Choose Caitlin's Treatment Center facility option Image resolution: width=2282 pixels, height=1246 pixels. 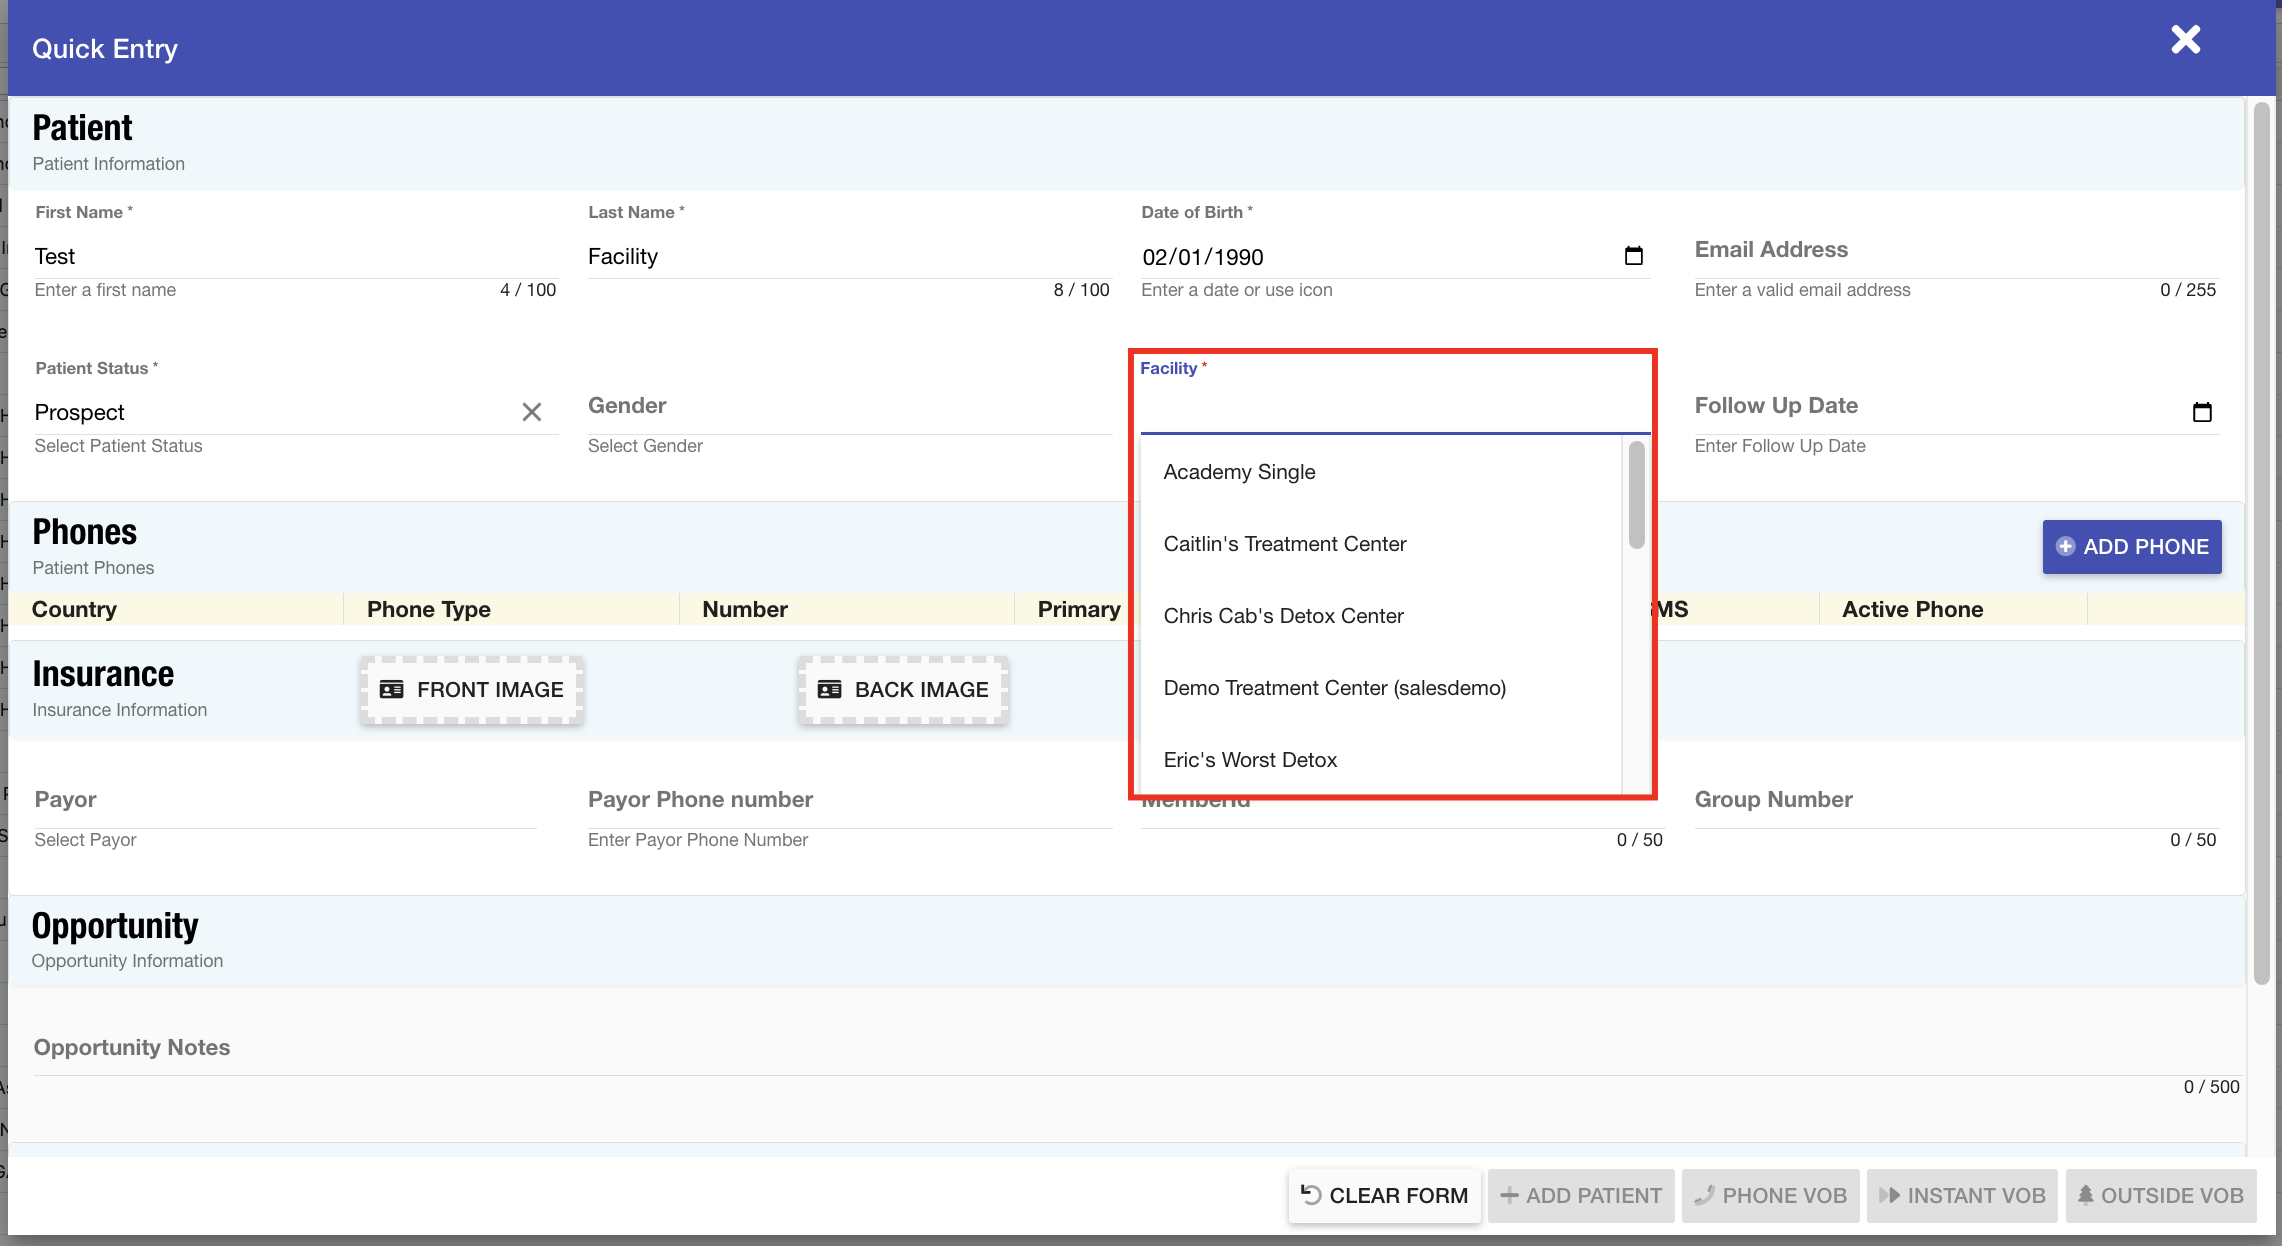point(1284,544)
